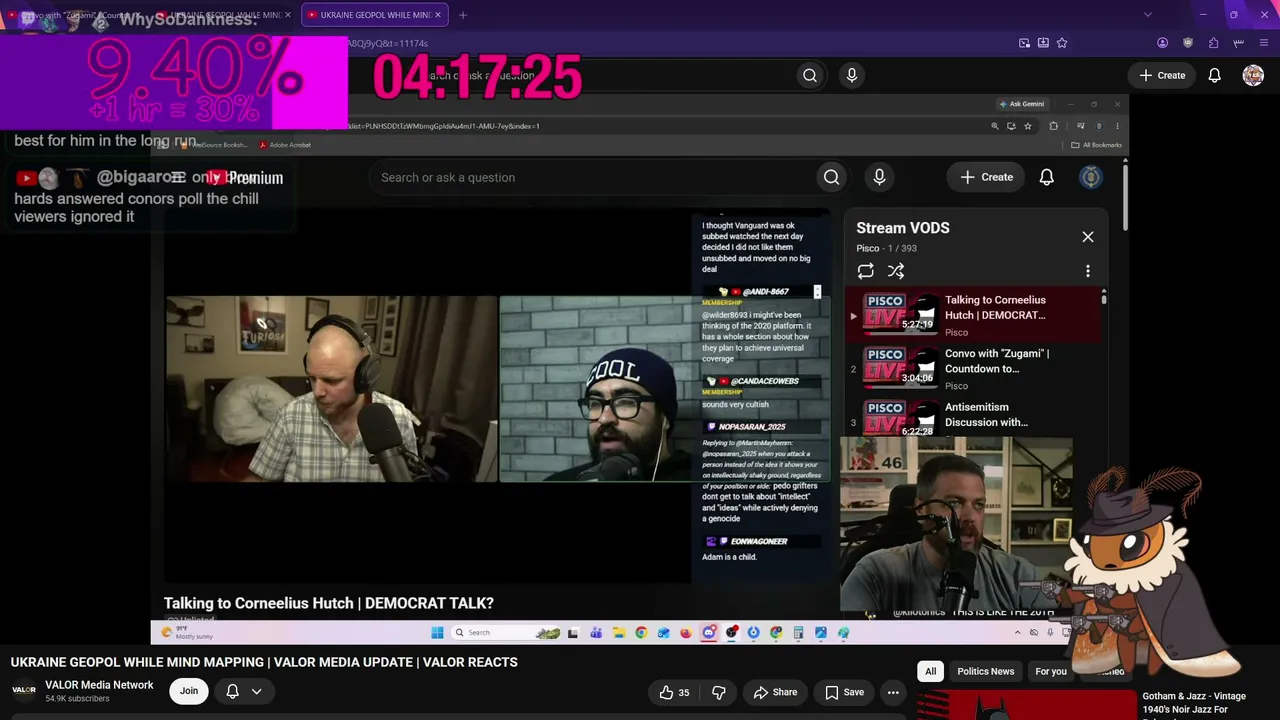Expand hidden tray icons in streamed taskbar

point(1018,632)
